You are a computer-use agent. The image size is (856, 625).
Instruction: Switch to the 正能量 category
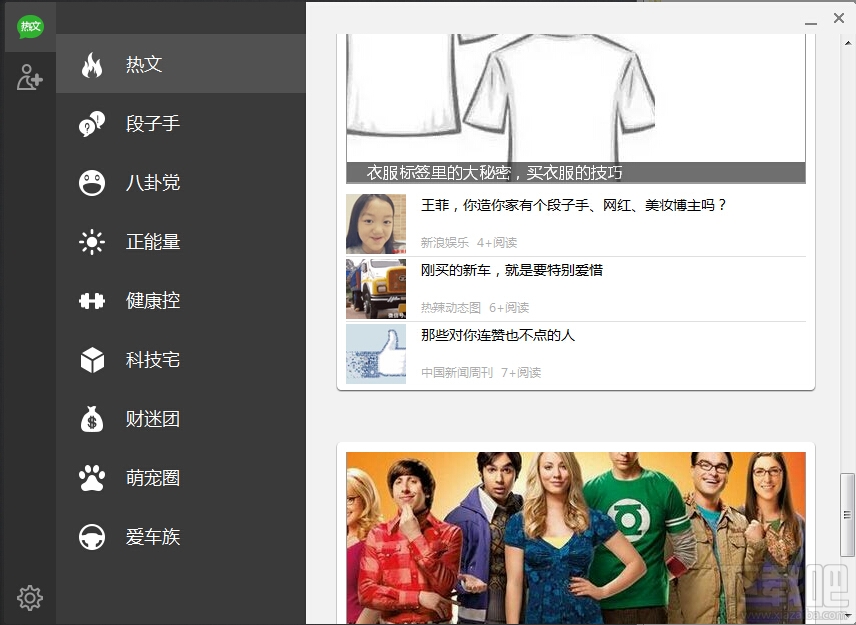(153, 241)
